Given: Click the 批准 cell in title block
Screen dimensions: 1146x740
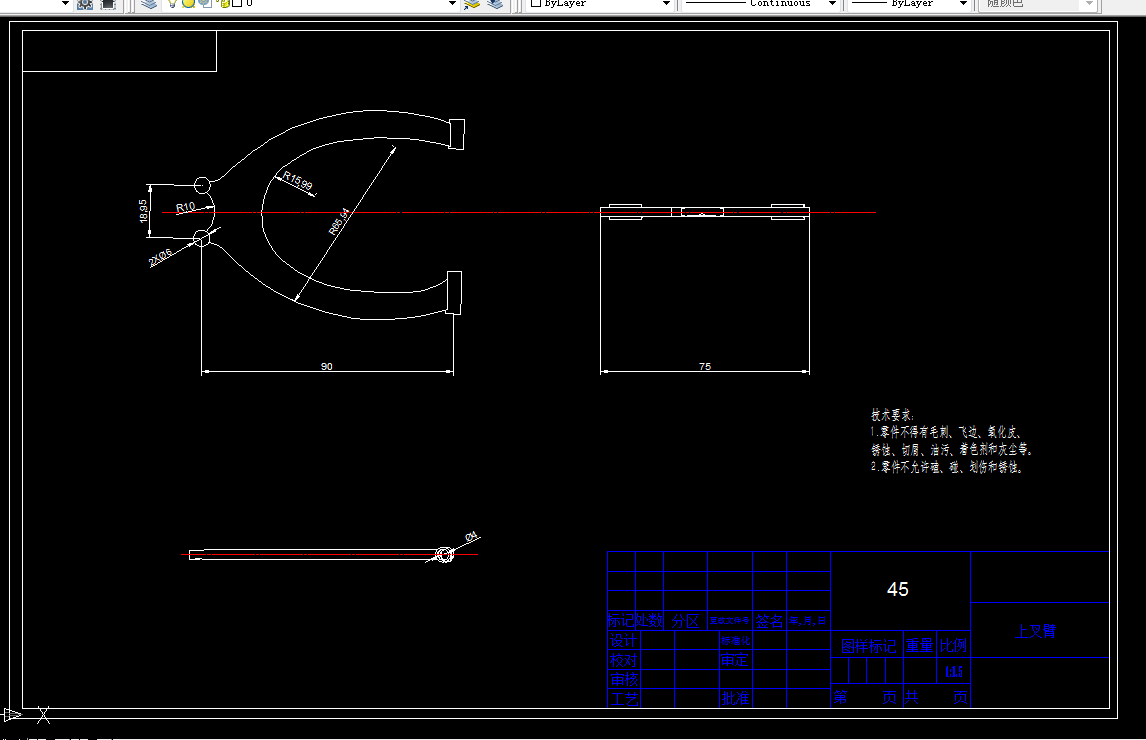Looking at the screenshot, I should click(735, 698).
